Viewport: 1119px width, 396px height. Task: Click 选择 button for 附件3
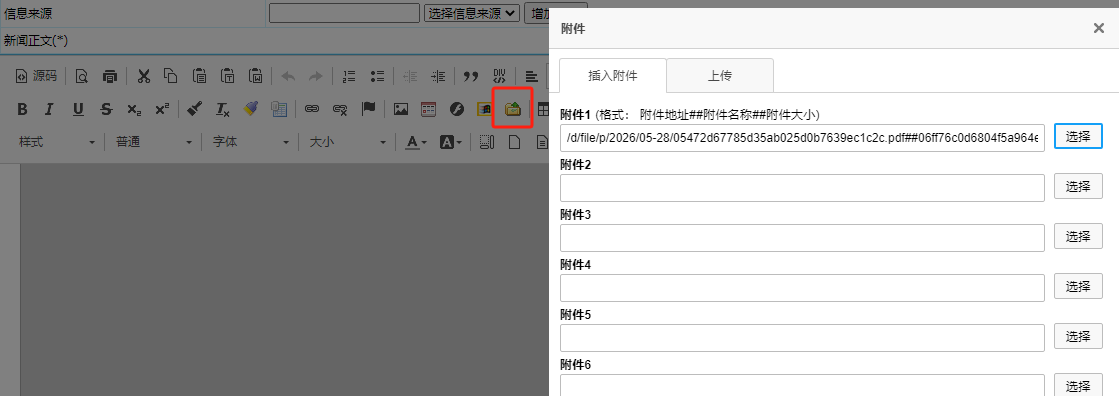[1078, 236]
